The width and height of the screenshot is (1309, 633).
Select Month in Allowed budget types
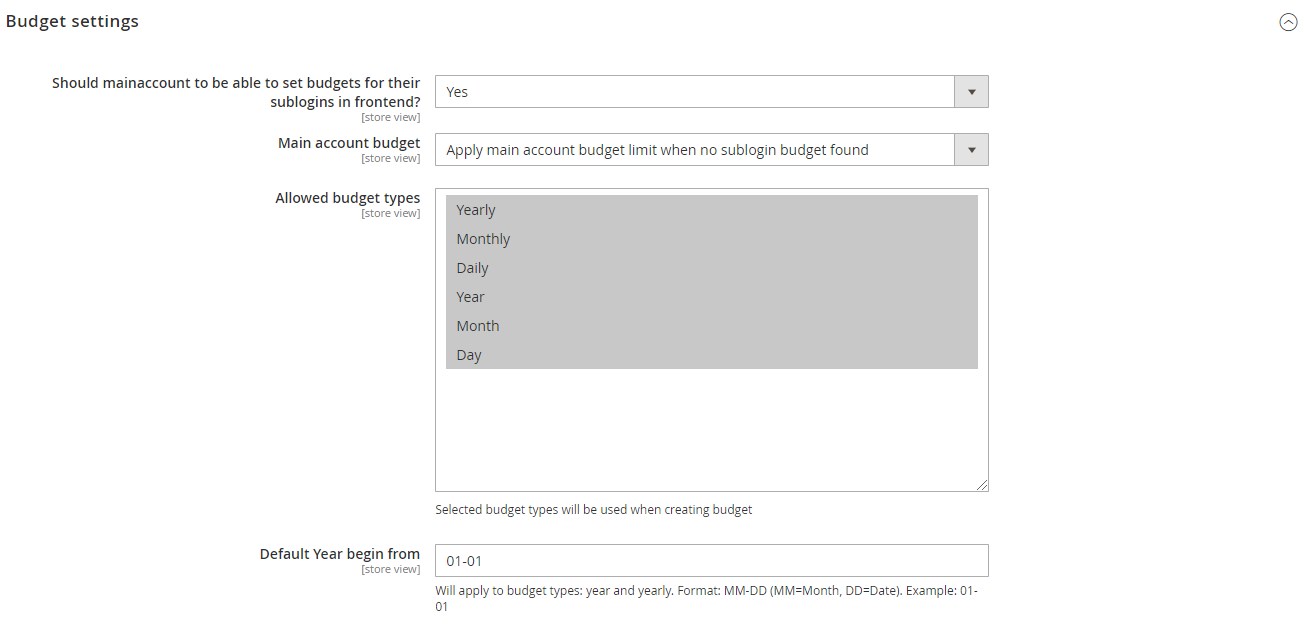pos(711,326)
